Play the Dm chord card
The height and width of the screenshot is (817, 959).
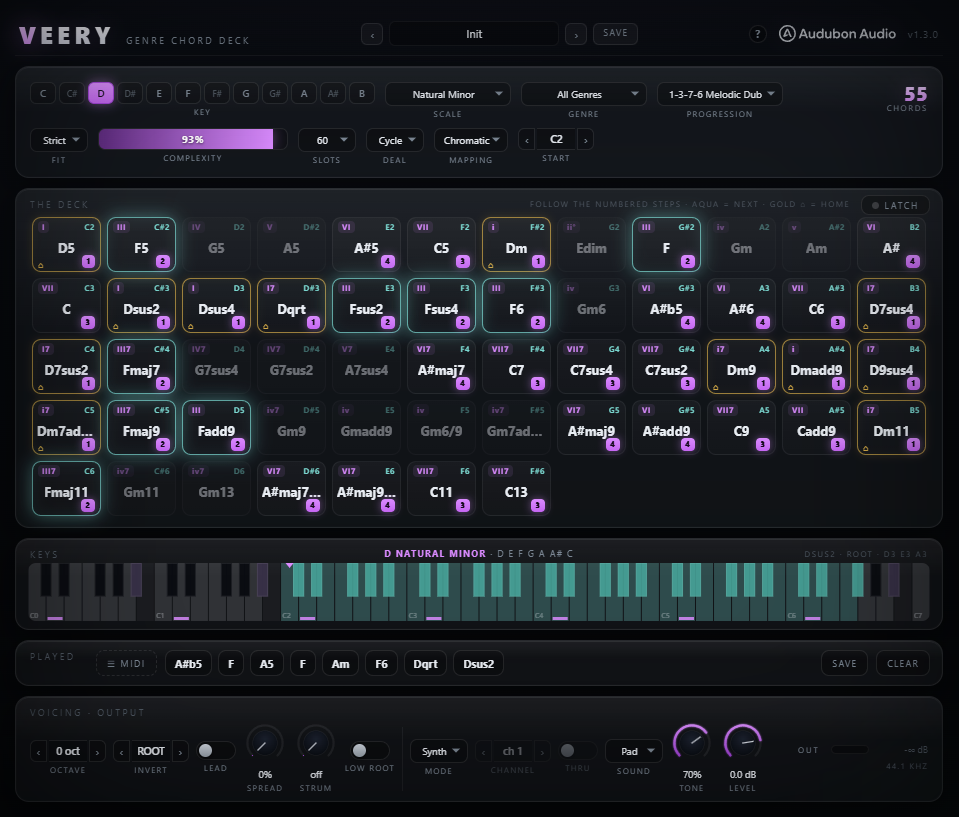pyautogui.click(x=516, y=245)
